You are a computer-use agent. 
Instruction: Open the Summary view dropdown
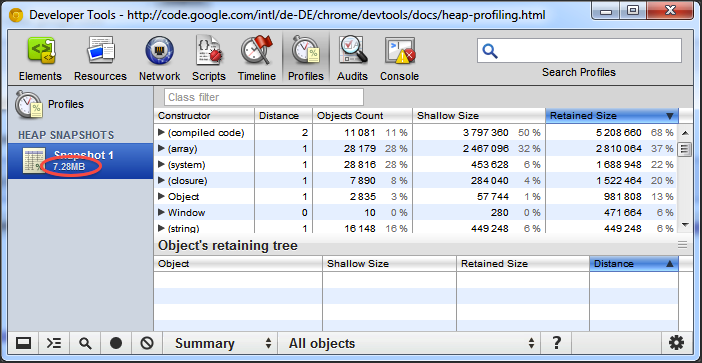tap(220, 343)
